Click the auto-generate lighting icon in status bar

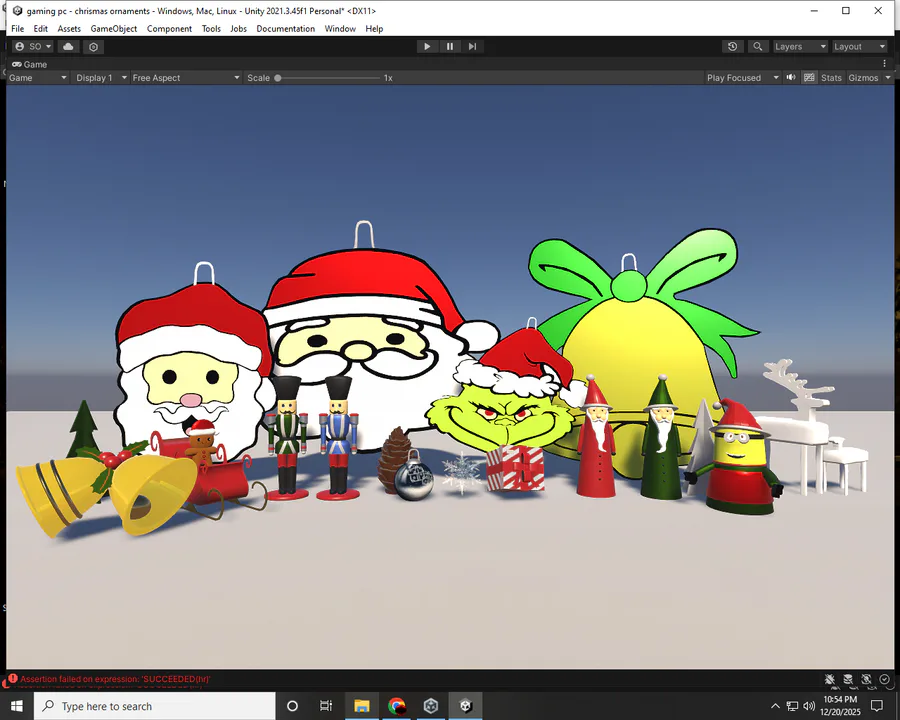pyautogui.click(x=866, y=679)
